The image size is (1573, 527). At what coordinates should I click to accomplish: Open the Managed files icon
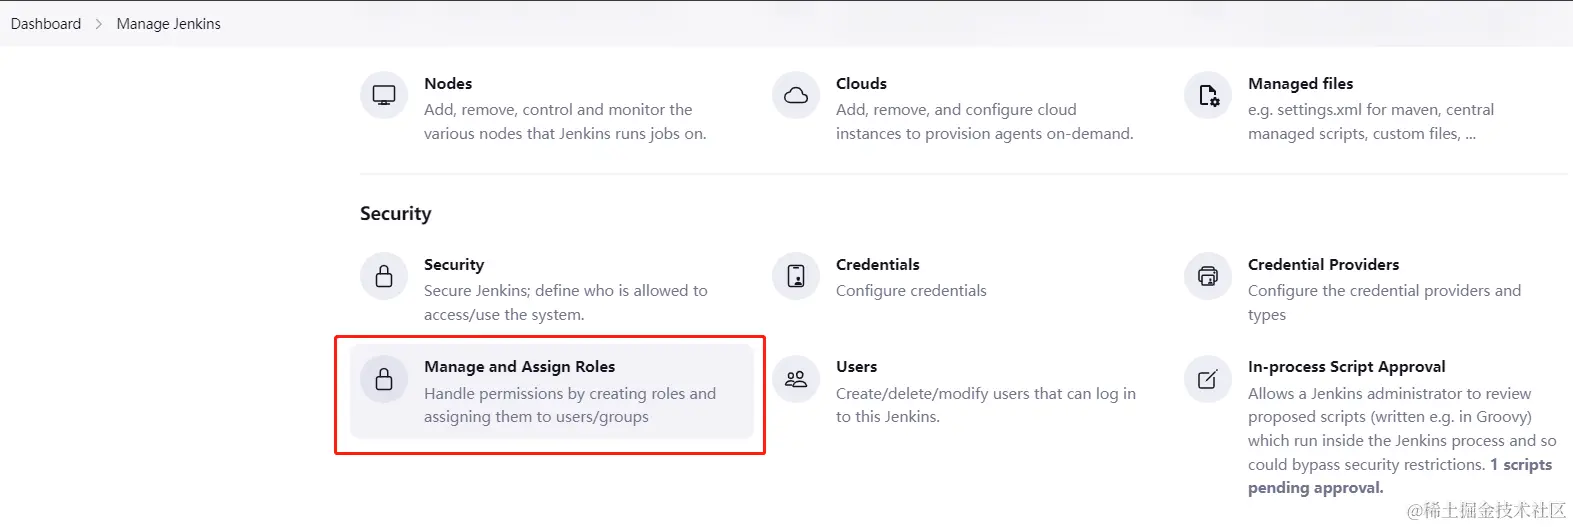tap(1208, 96)
